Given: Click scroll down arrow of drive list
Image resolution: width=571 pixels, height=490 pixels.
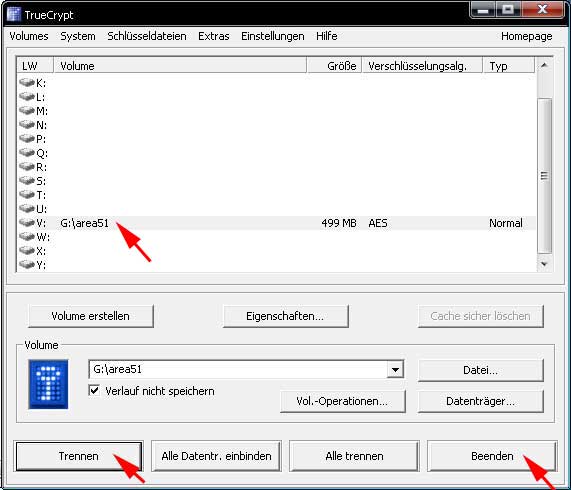Looking at the screenshot, I should coord(544,264).
